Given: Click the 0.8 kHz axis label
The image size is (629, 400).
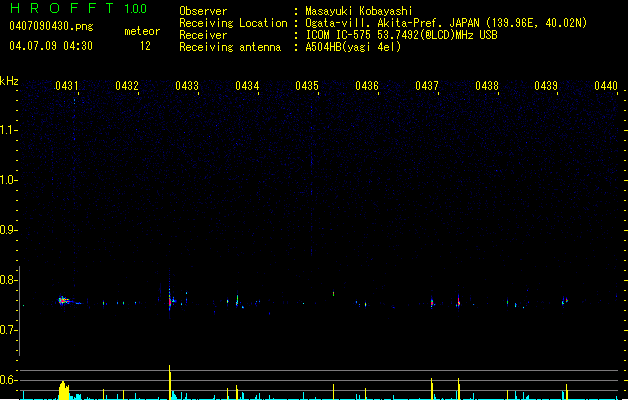Looking at the screenshot, I should click(8, 280).
